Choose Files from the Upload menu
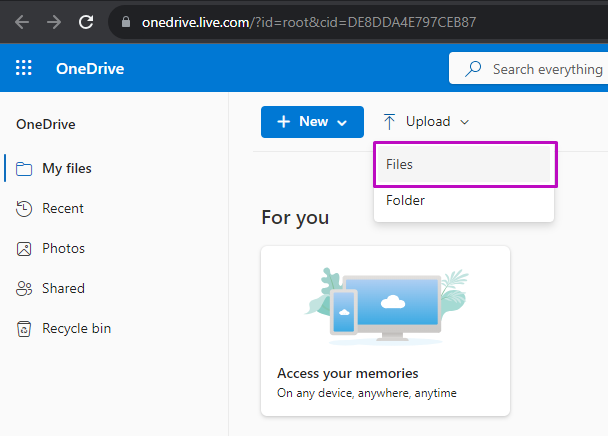Image resolution: width=608 pixels, height=436 pixels. click(x=464, y=164)
